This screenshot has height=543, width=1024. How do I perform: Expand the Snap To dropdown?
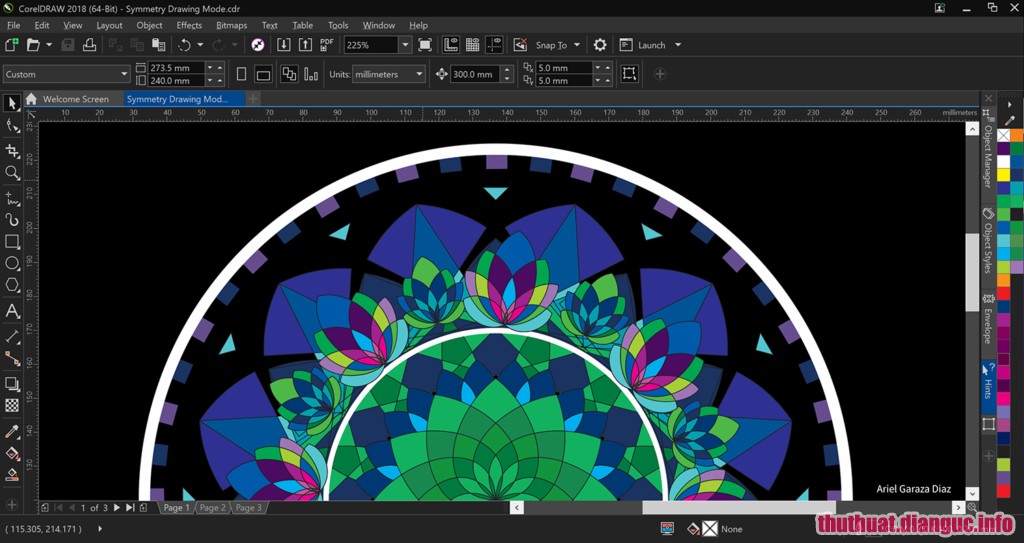(x=577, y=45)
